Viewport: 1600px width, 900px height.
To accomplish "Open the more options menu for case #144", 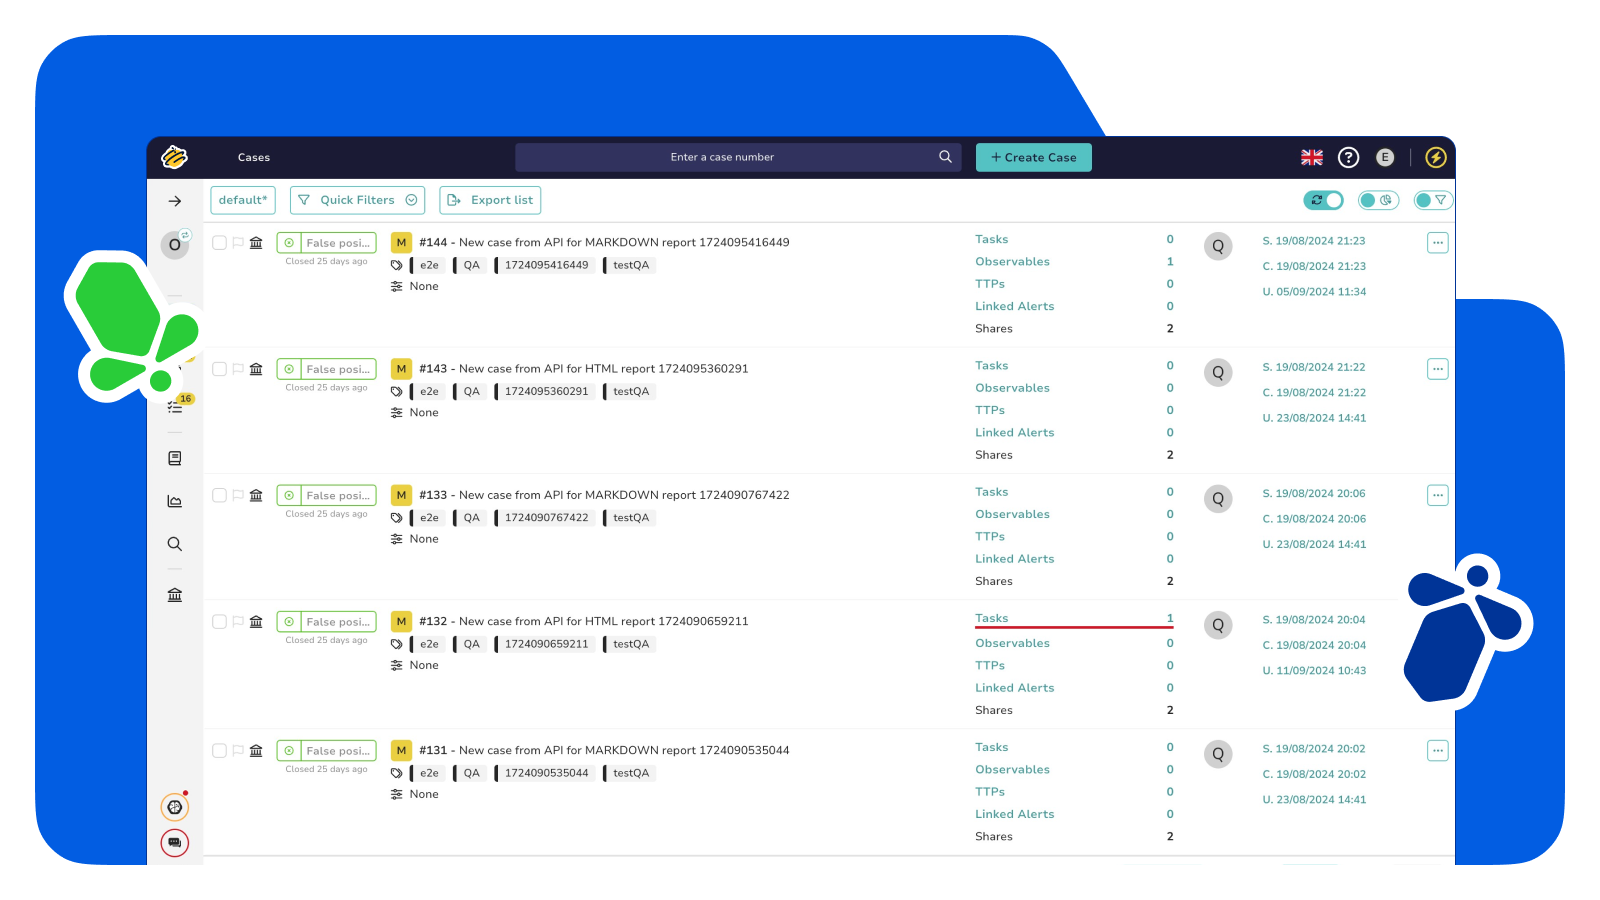I will [x=1437, y=243].
